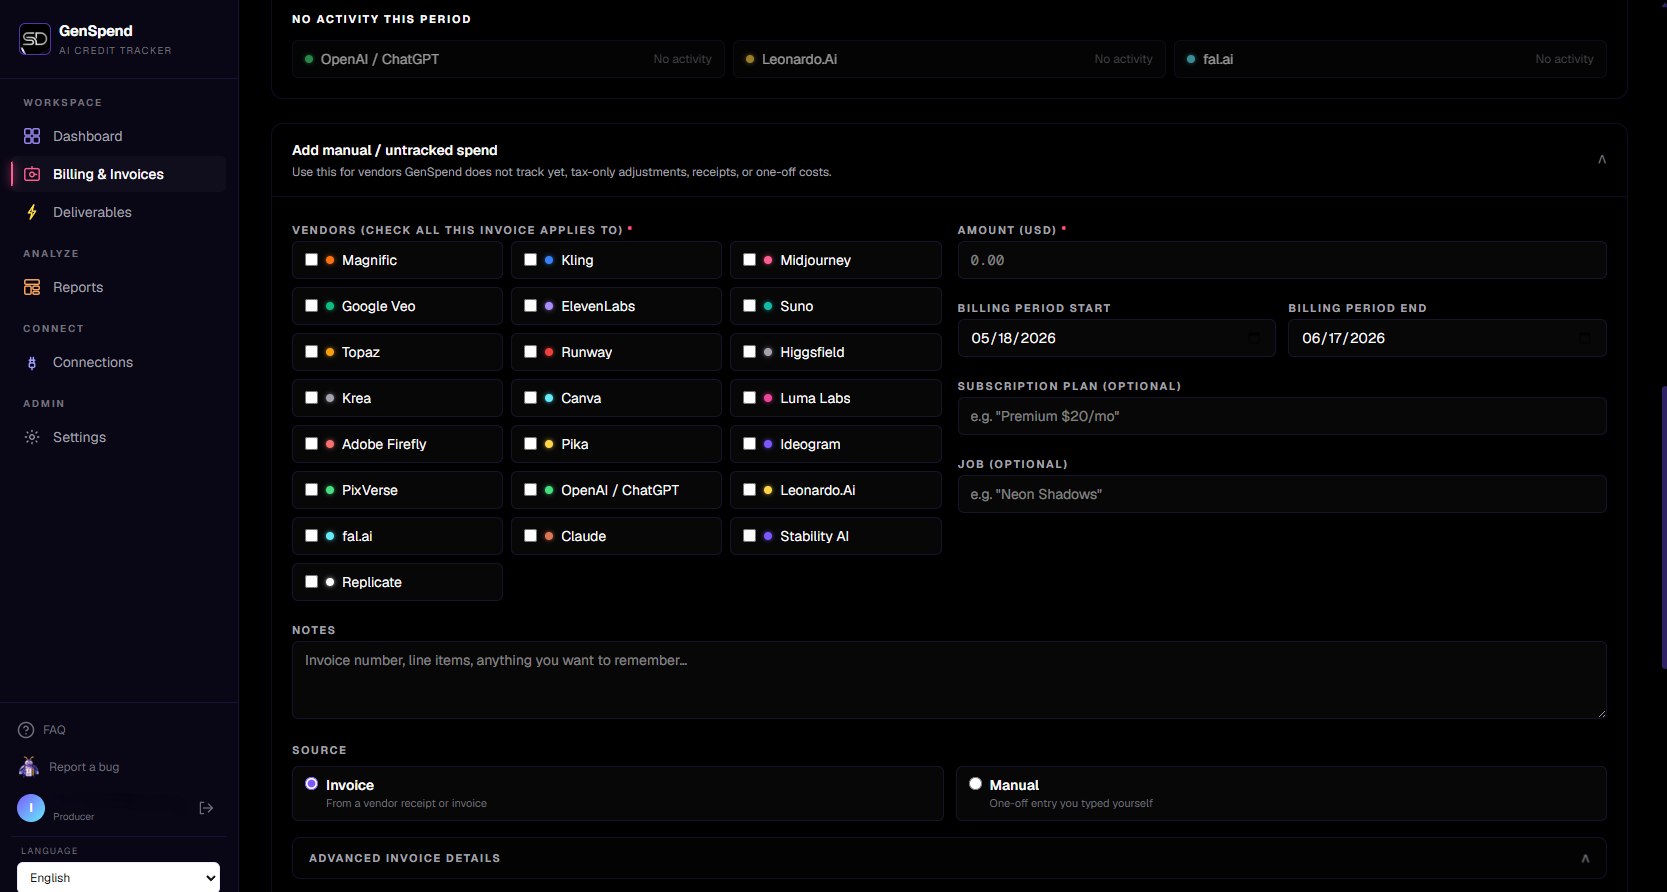Screen dimensions: 1667x892
Task: Enable the Runway vendor checkbox
Action: 530,352
